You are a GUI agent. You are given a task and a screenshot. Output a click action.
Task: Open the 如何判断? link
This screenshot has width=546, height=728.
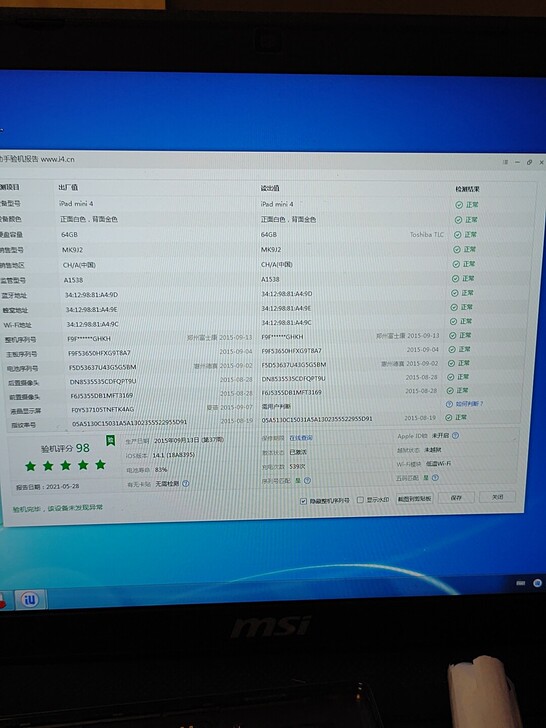point(469,404)
